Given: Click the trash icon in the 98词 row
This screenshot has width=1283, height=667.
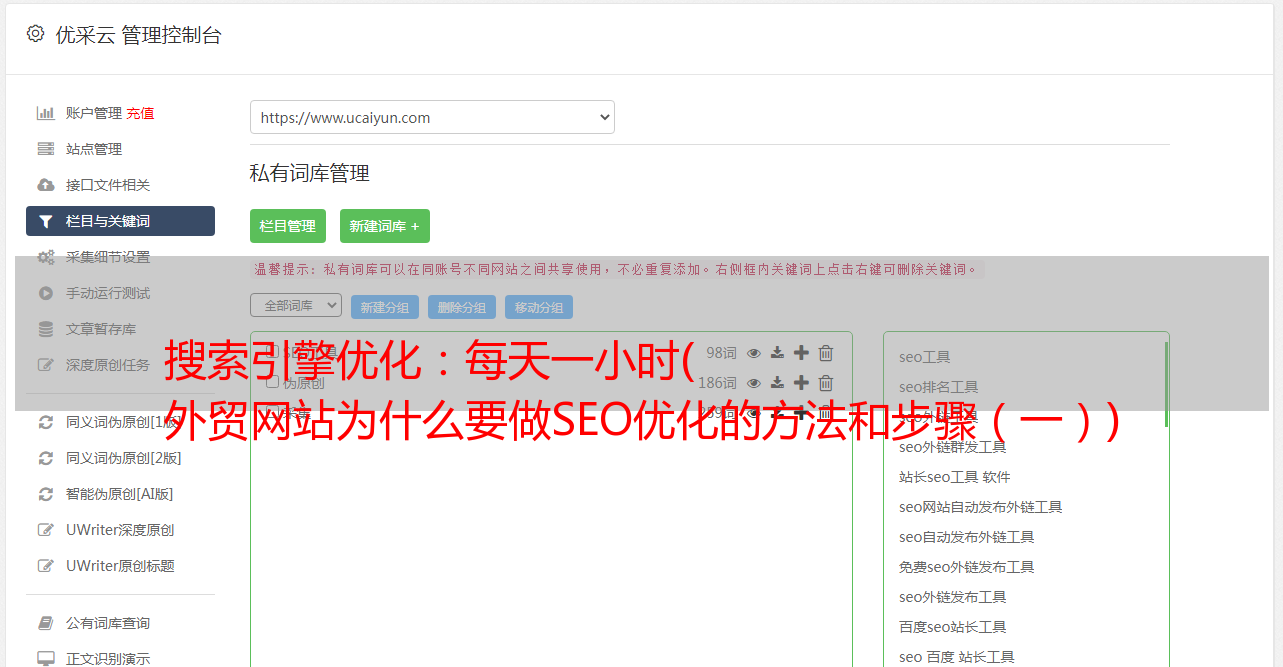Looking at the screenshot, I should coord(826,352).
